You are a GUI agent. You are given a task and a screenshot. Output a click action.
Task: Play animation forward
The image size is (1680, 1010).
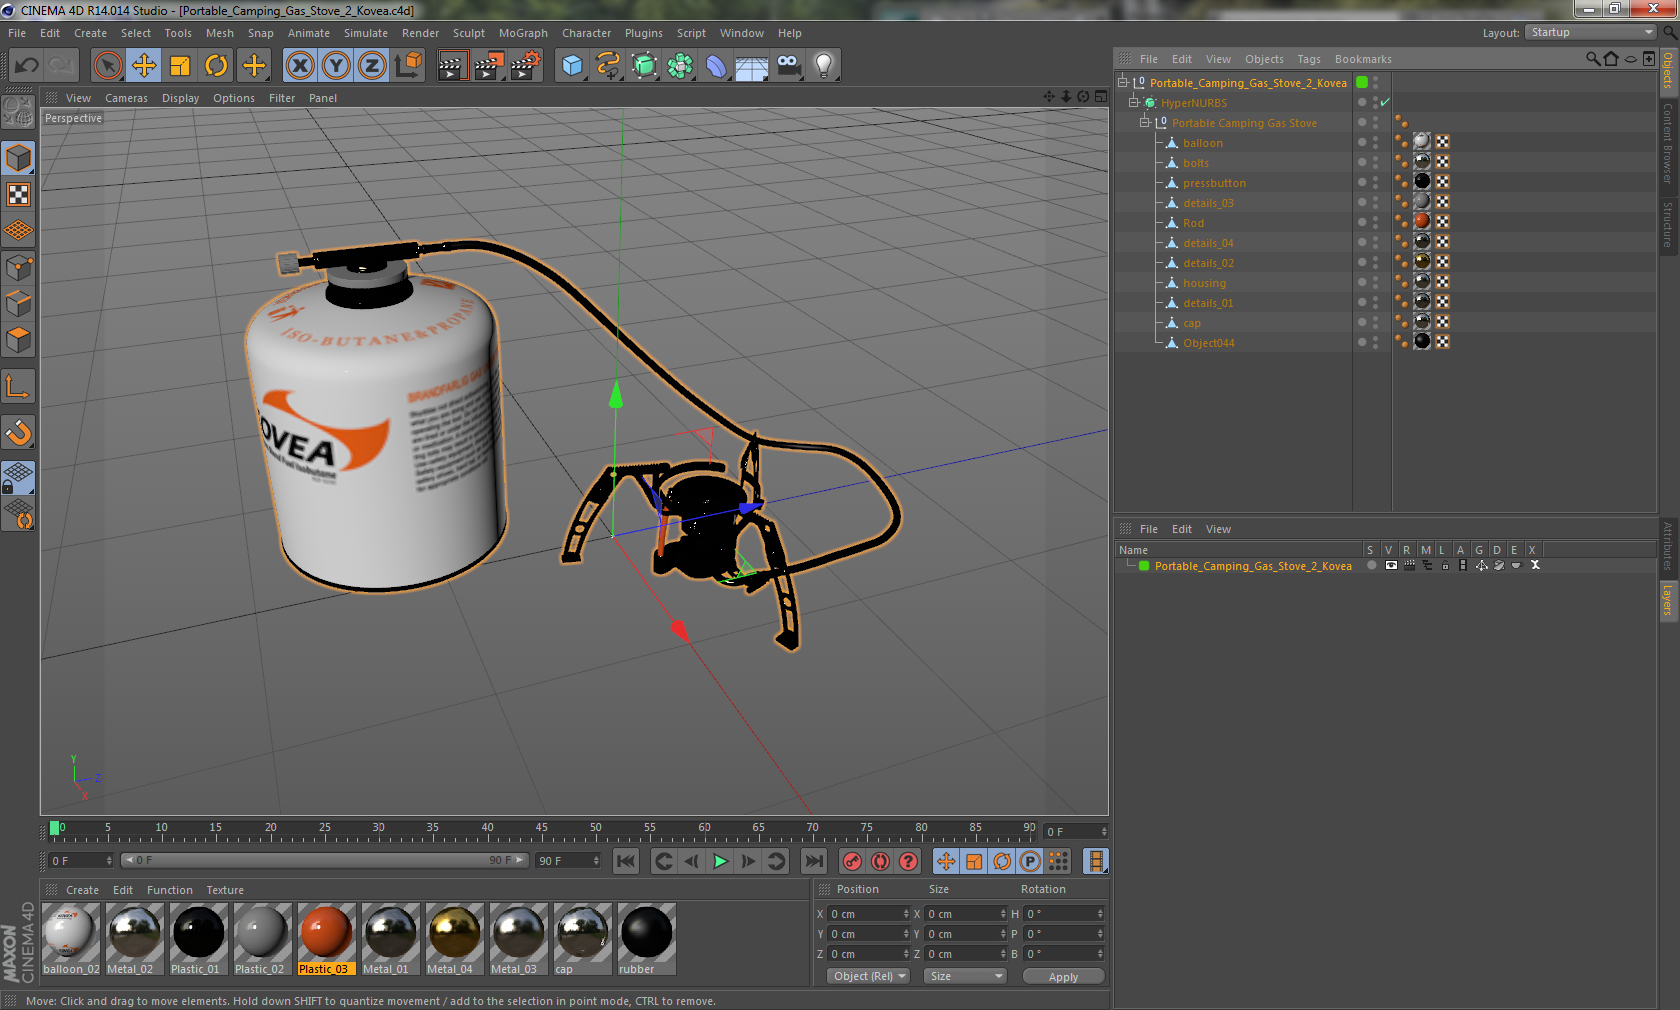[x=720, y=861]
